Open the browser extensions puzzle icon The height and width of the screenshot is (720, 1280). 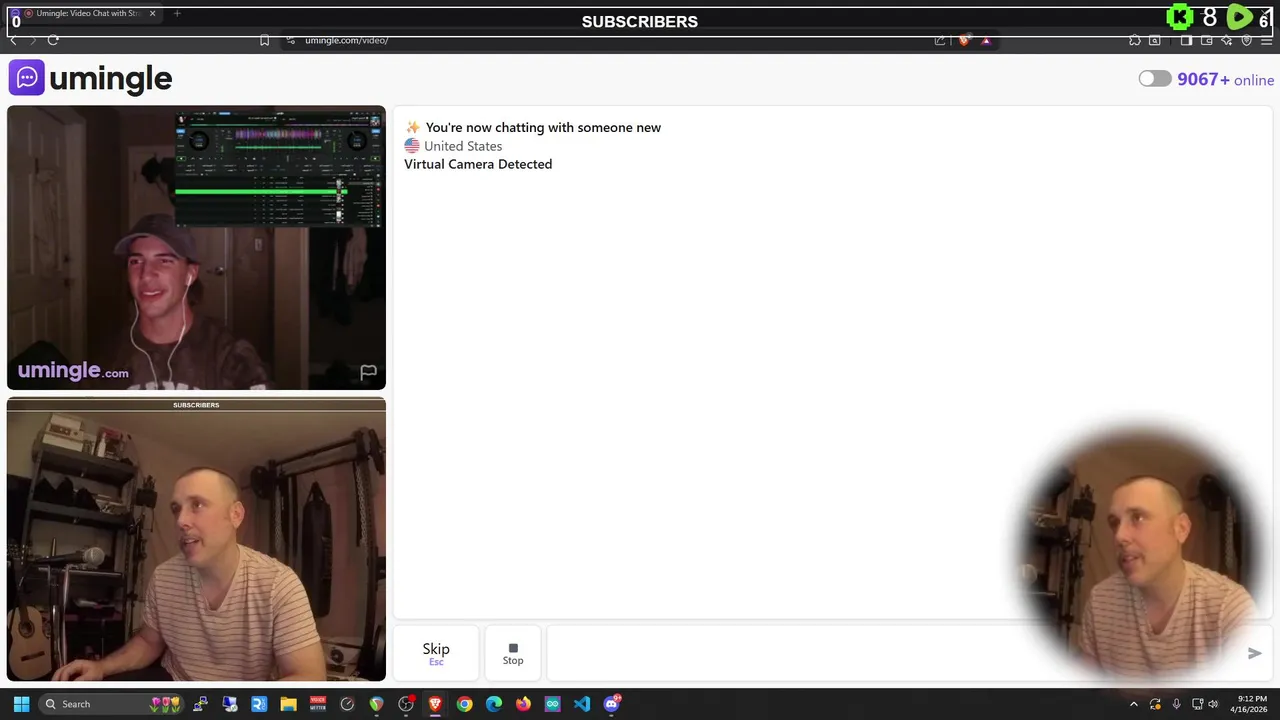click(1134, 40)
